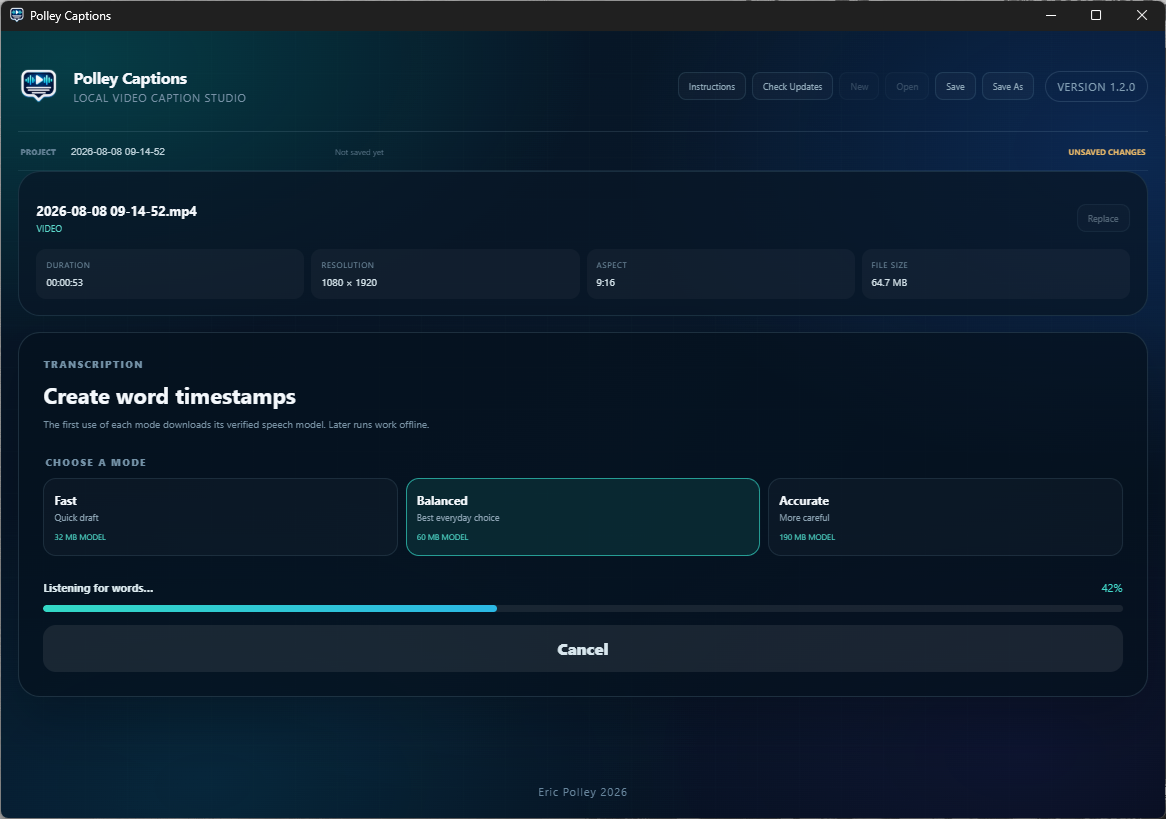Maximize the Polley Captions window
This screenshot has height=819, width=1166.
[1095, 16]
